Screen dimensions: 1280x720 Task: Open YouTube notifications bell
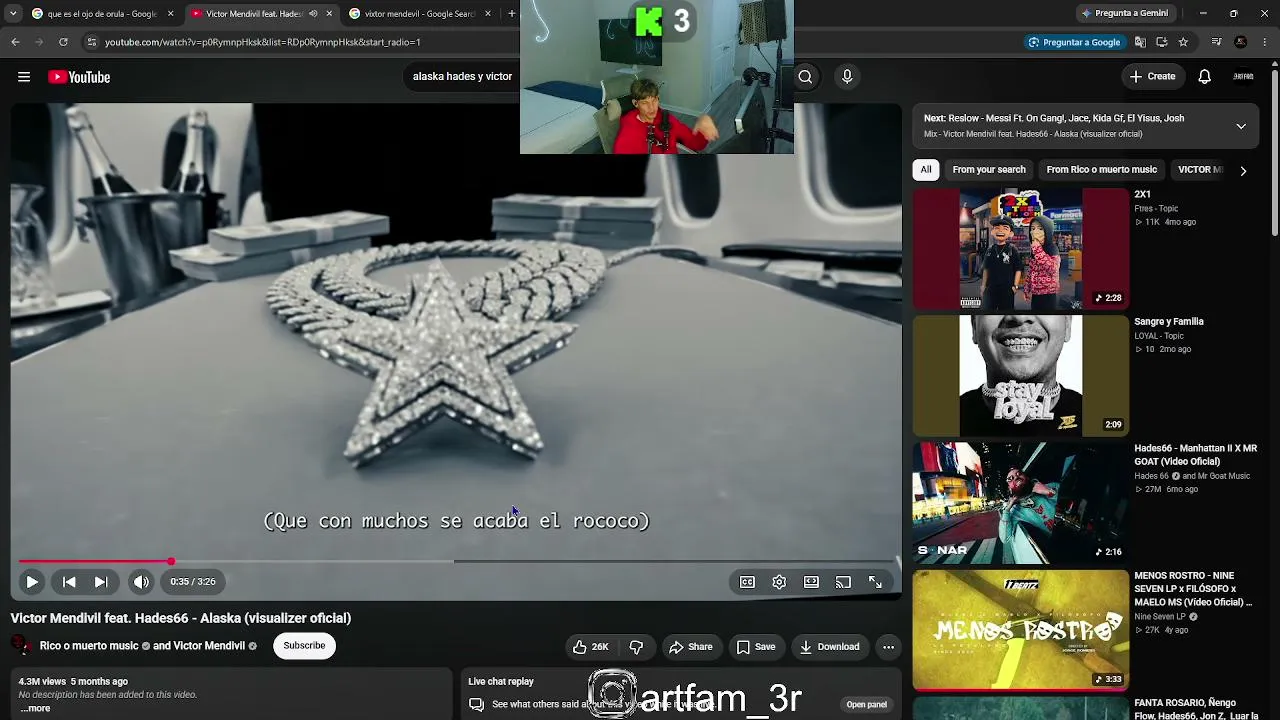pyautogui.click(x=1205, y=76)
